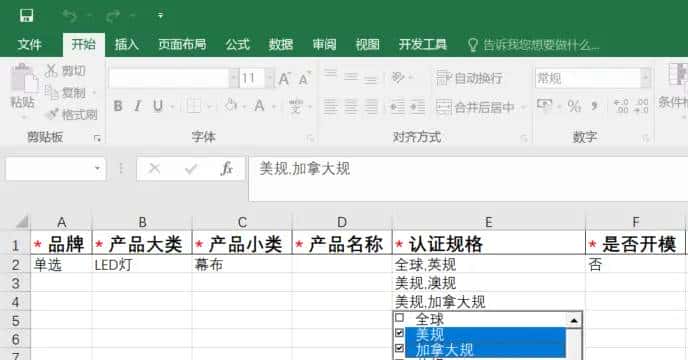Open the 开发工具 tab
Screen dimensions: 688x360
point(423,44)
